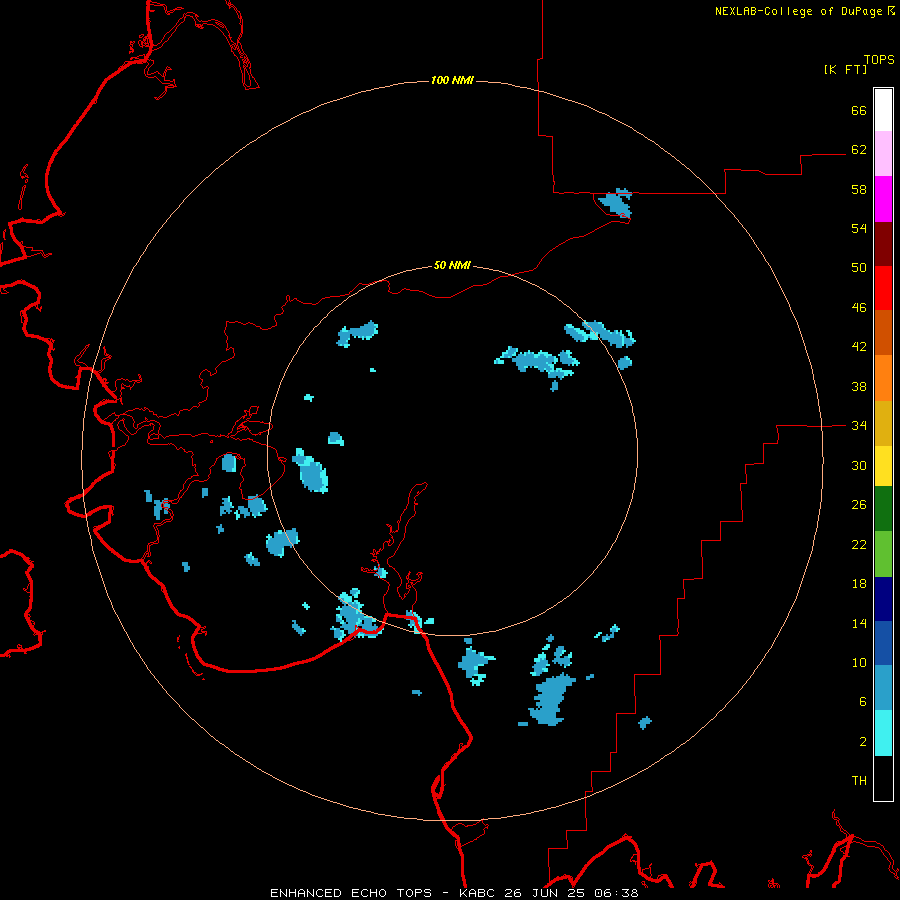Click the 62 scale label
900x900 pixels.
(859, 150)
